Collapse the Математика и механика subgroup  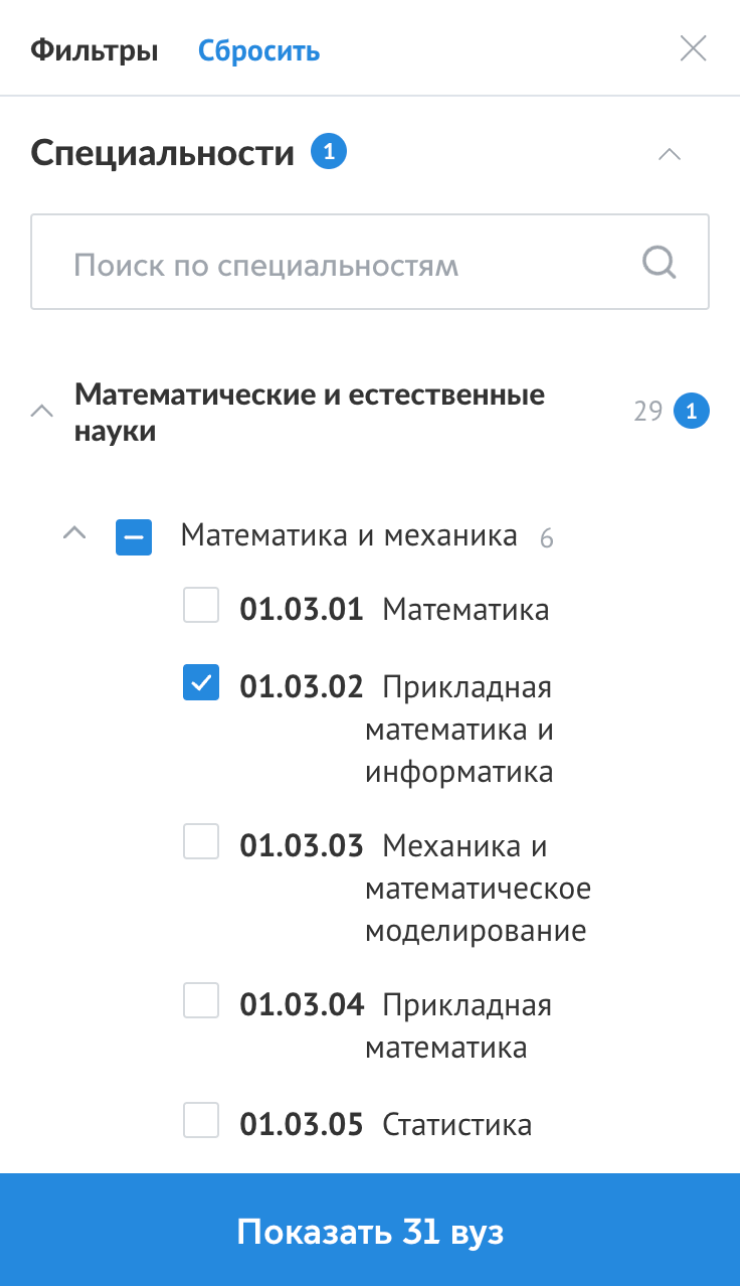[x=74, y=535]
